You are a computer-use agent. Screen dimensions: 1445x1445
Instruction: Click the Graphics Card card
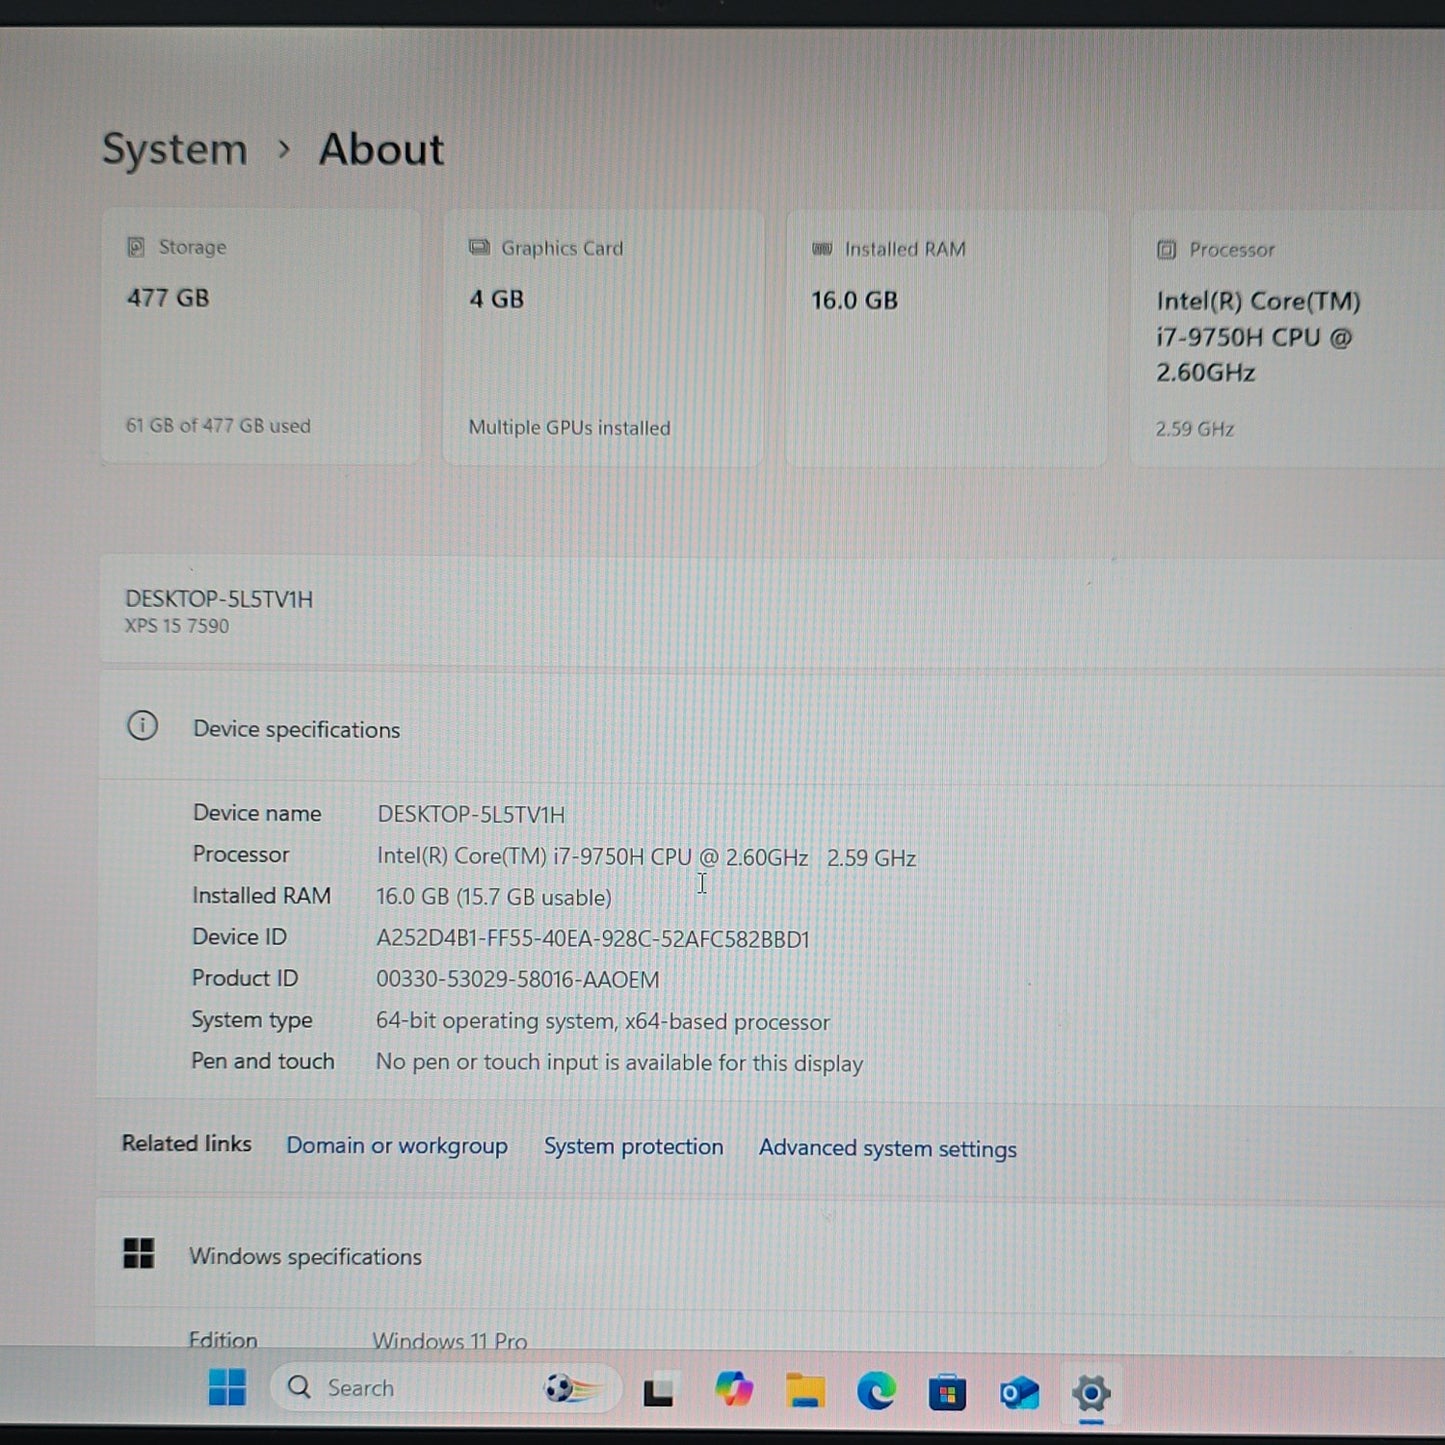click(x=603, y=337)
